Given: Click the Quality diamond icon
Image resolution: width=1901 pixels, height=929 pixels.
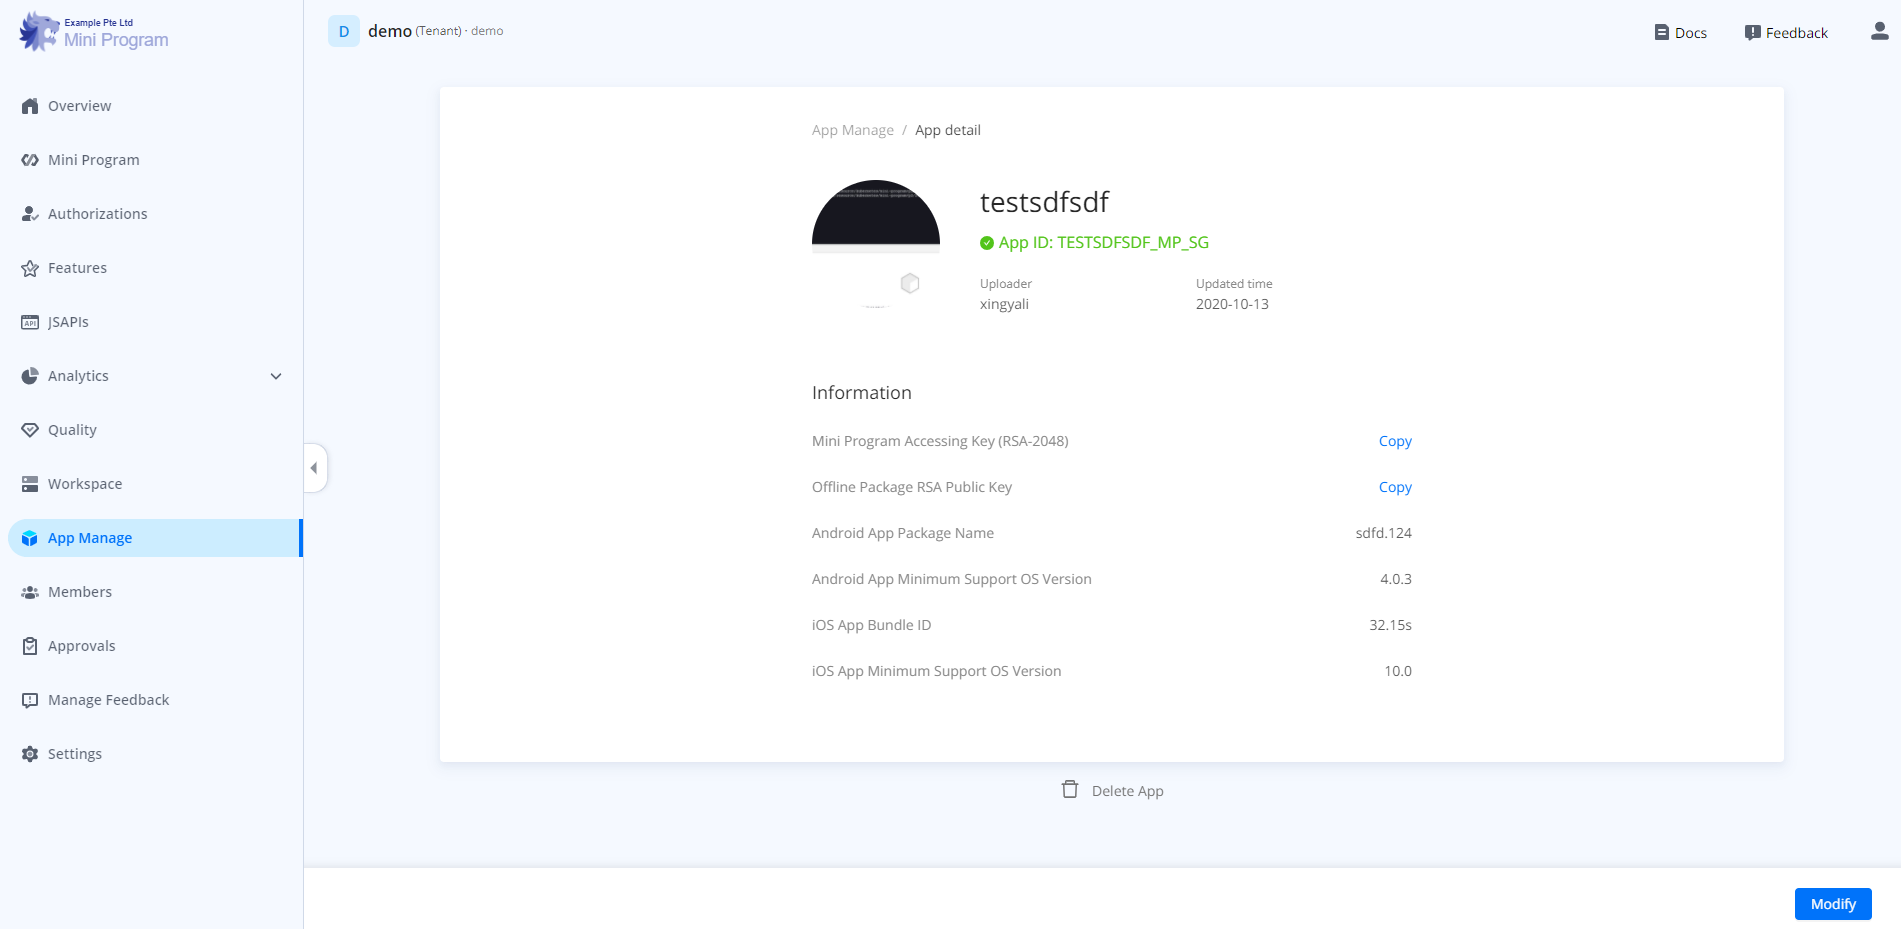Looking at the screenshot, I should 30,430.
